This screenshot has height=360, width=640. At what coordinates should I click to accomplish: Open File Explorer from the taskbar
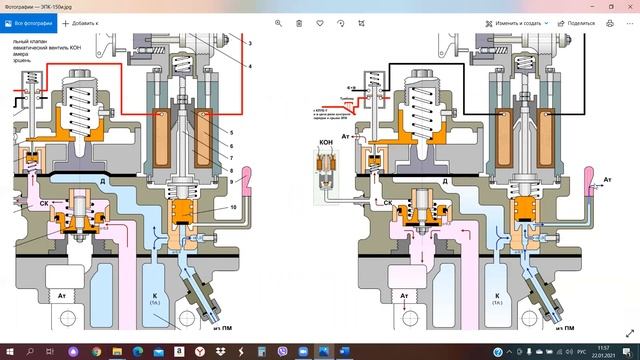(x=117, y=351)
